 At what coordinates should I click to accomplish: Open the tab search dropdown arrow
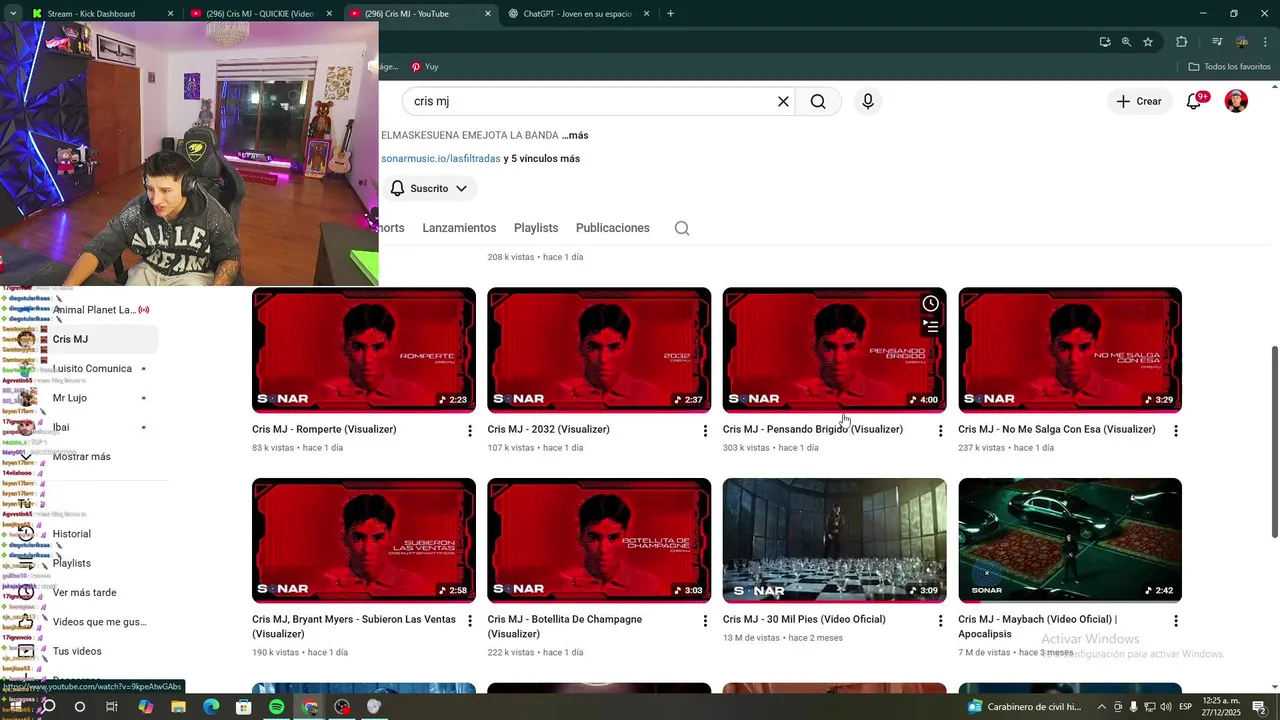click(13, 14)
